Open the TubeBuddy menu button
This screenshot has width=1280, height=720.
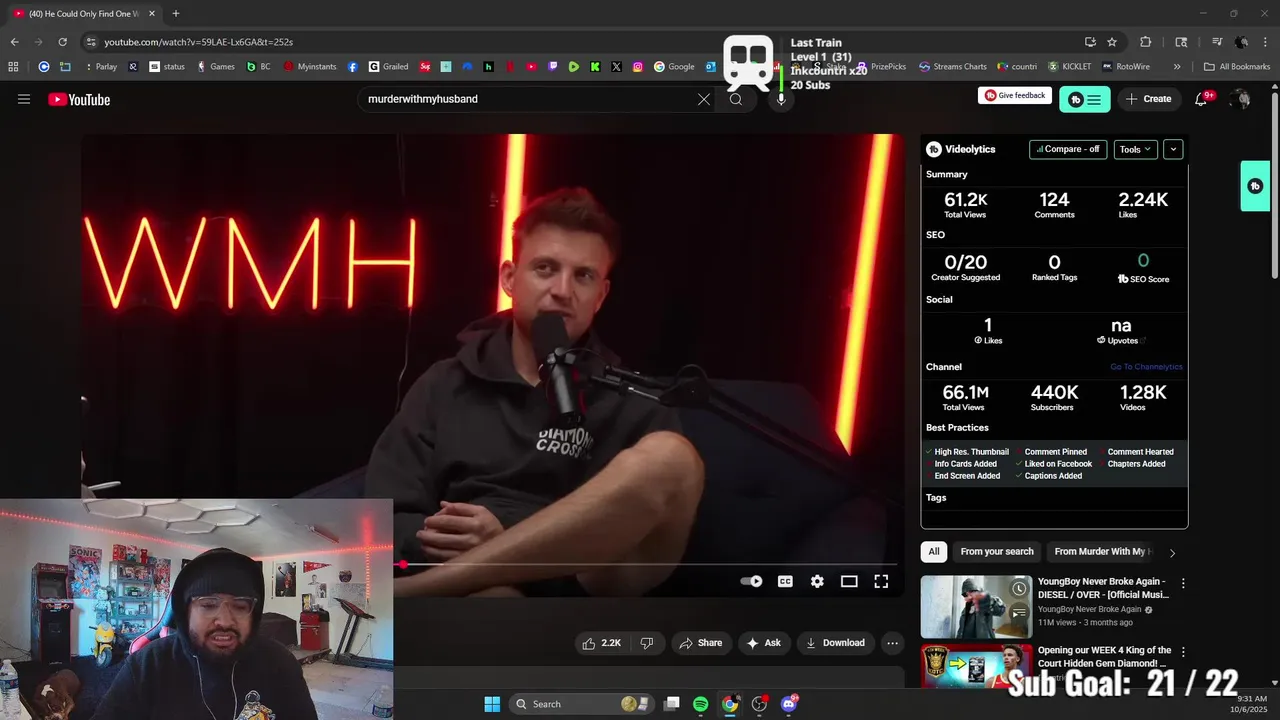[1085, 99]
